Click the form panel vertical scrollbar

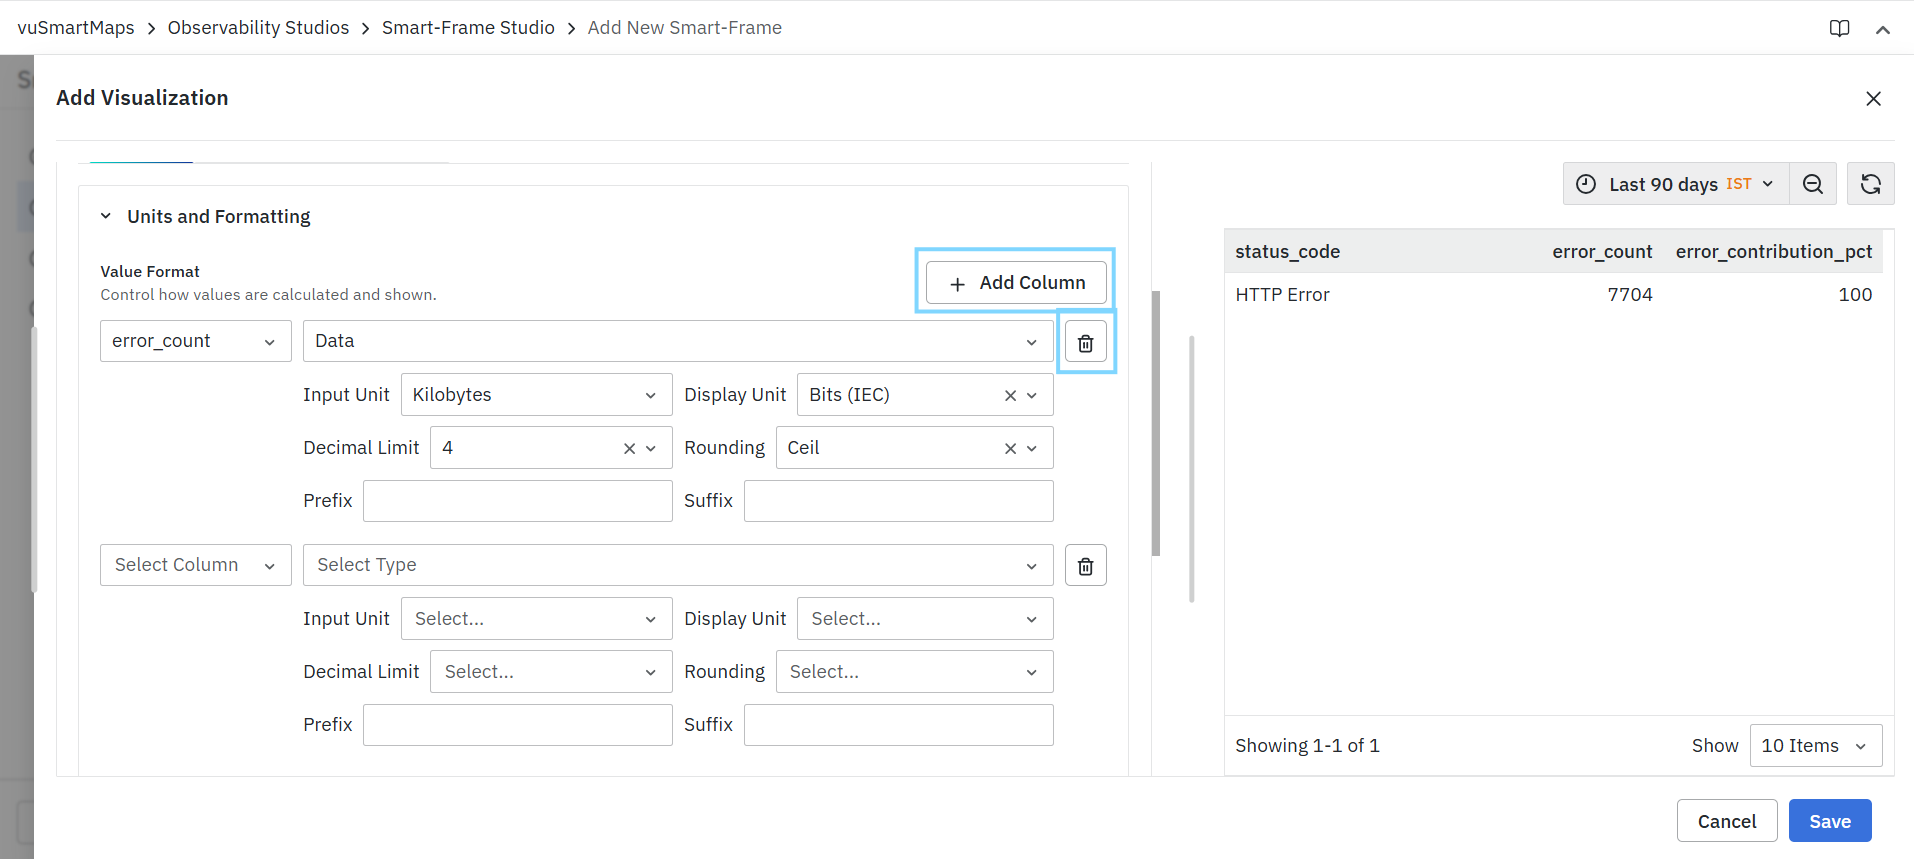coord(1156,423)
